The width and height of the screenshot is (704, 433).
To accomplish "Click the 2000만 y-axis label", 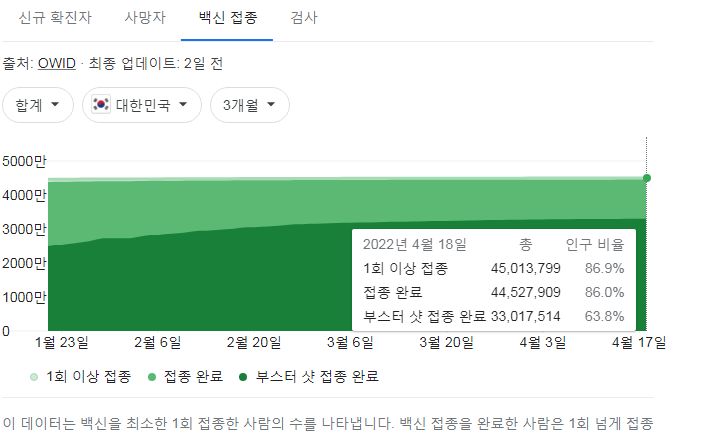I will click(x=24, y=263).
